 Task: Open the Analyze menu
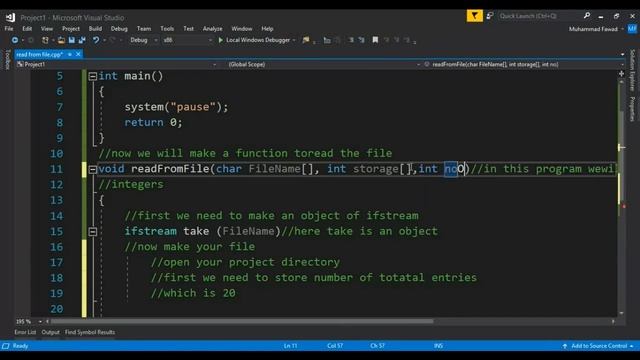[212, 29]
